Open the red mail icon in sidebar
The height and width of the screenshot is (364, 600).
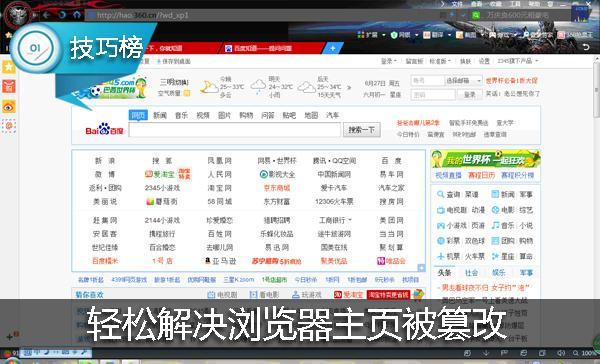point(8,87)
